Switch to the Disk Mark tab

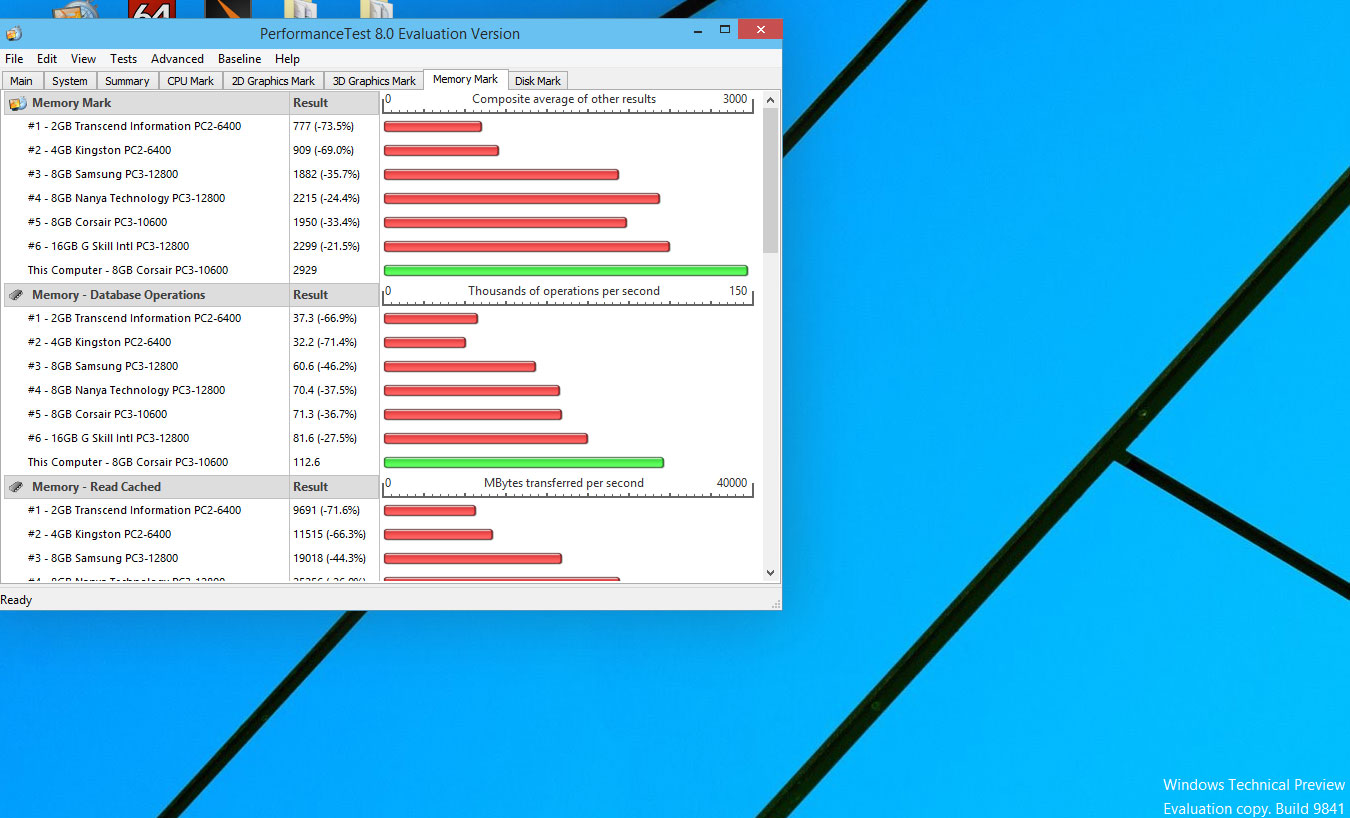[x=538, y=81]
